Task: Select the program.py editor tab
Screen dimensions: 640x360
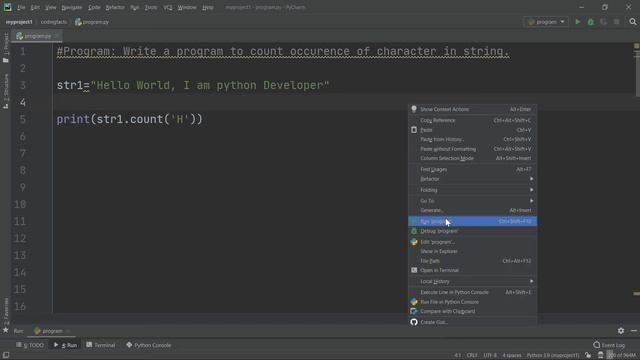Action: (x=37, y=36)
